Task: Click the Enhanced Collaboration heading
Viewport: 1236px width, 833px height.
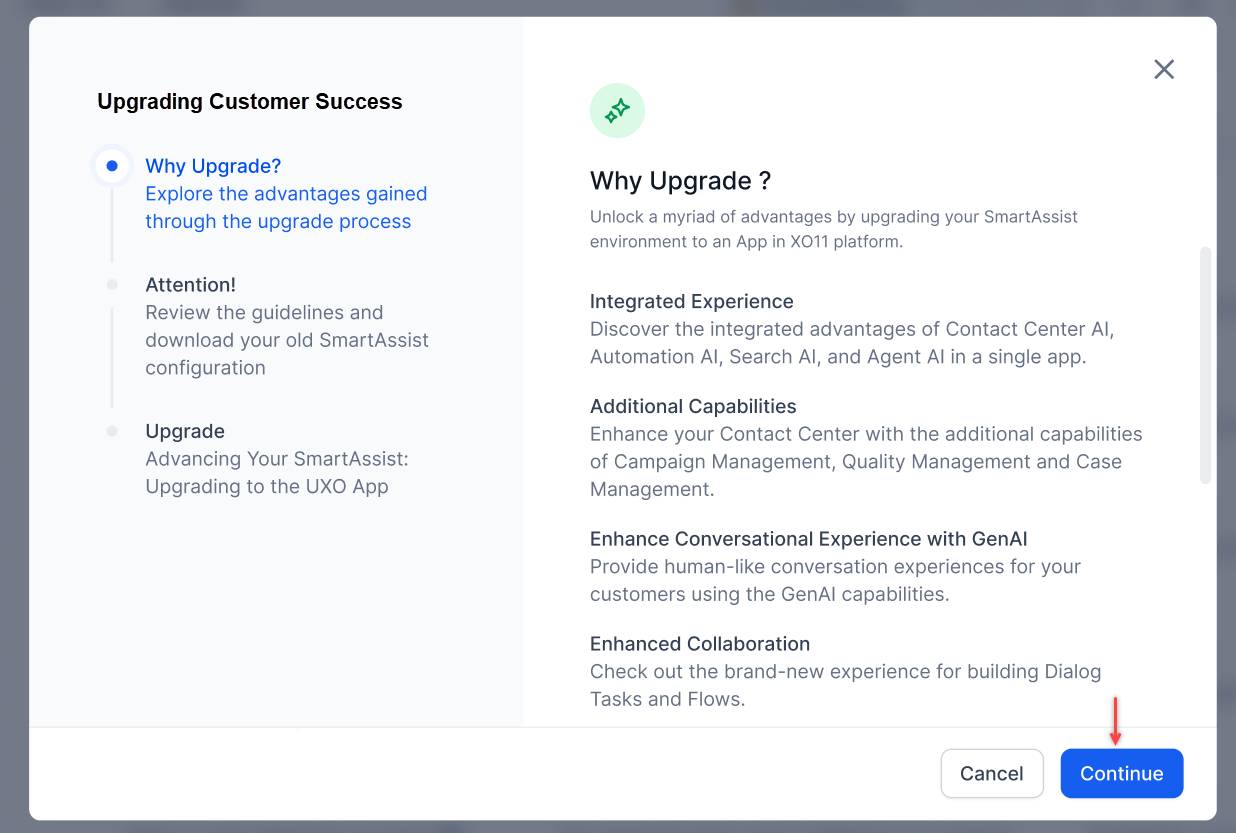Action: [x=700, y=643]
